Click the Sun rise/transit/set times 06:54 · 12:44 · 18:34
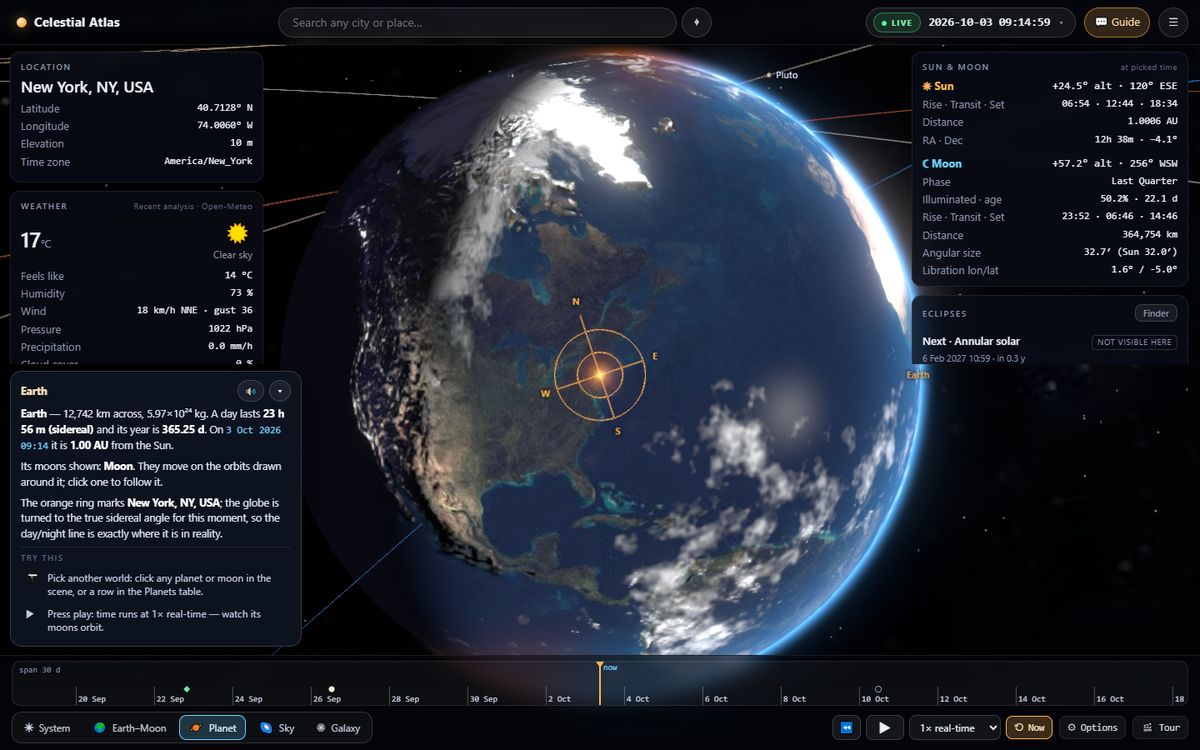The image size is (1200, 750). click(1119, 104)
